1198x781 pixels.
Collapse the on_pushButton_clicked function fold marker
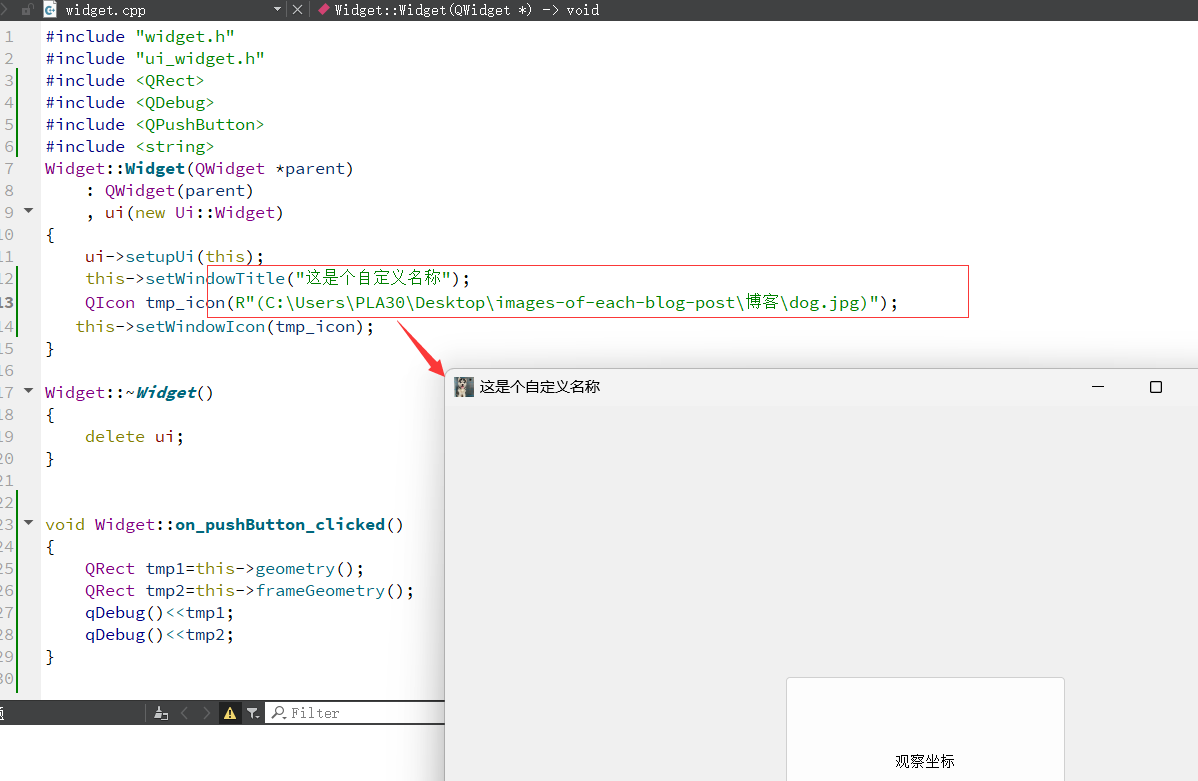coord(28,523)
